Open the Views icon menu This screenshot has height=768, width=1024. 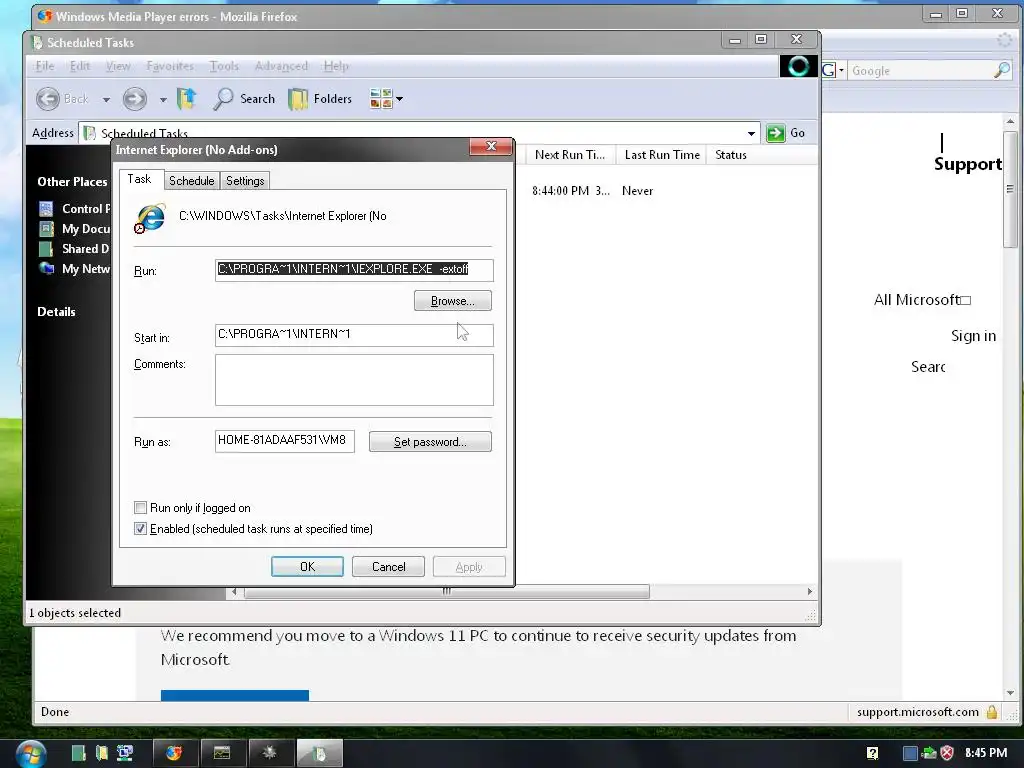(x=386, y=99)
